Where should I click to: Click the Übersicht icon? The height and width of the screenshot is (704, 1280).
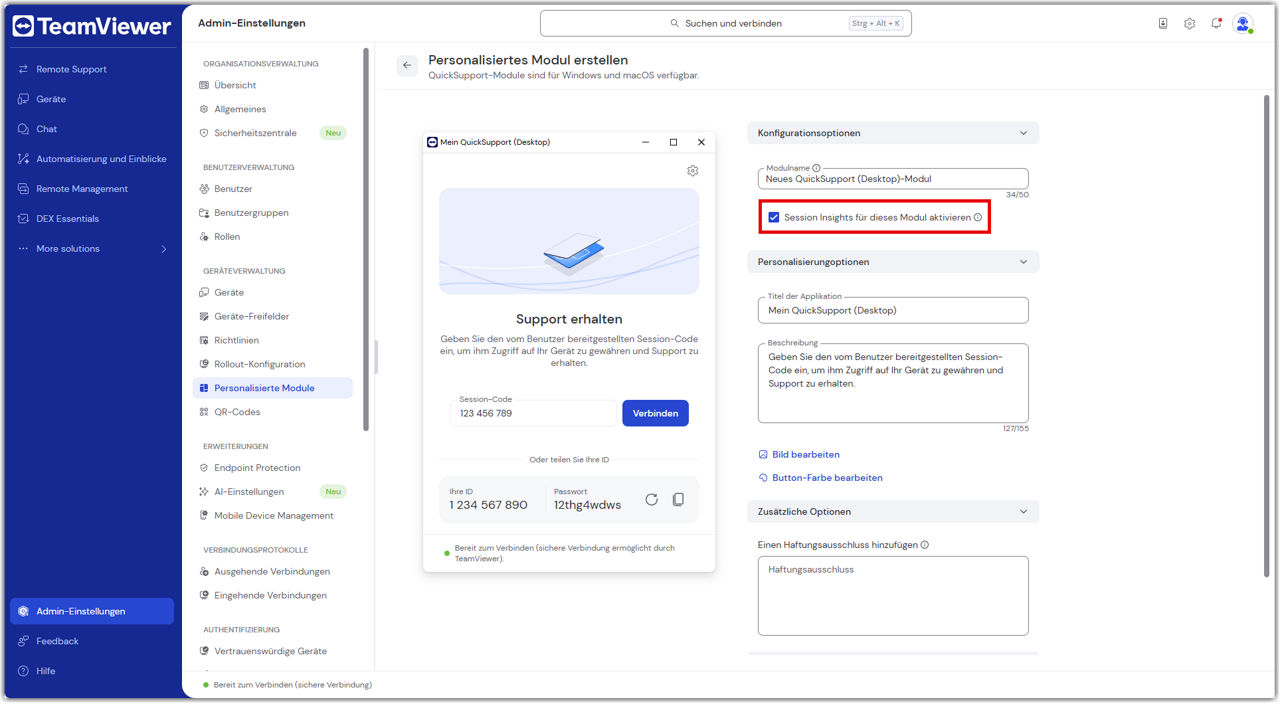tap(204, 85)
